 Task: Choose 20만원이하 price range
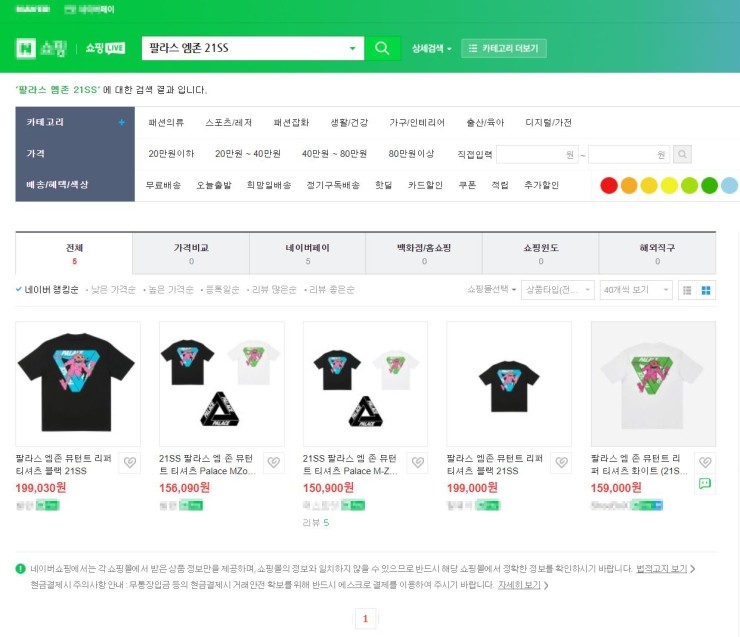(x=171, y=154)
